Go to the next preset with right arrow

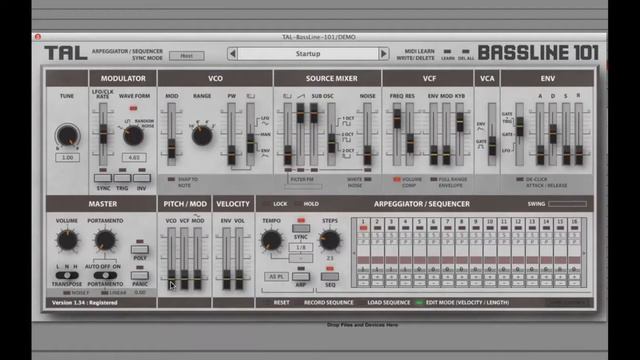point(383,53)
